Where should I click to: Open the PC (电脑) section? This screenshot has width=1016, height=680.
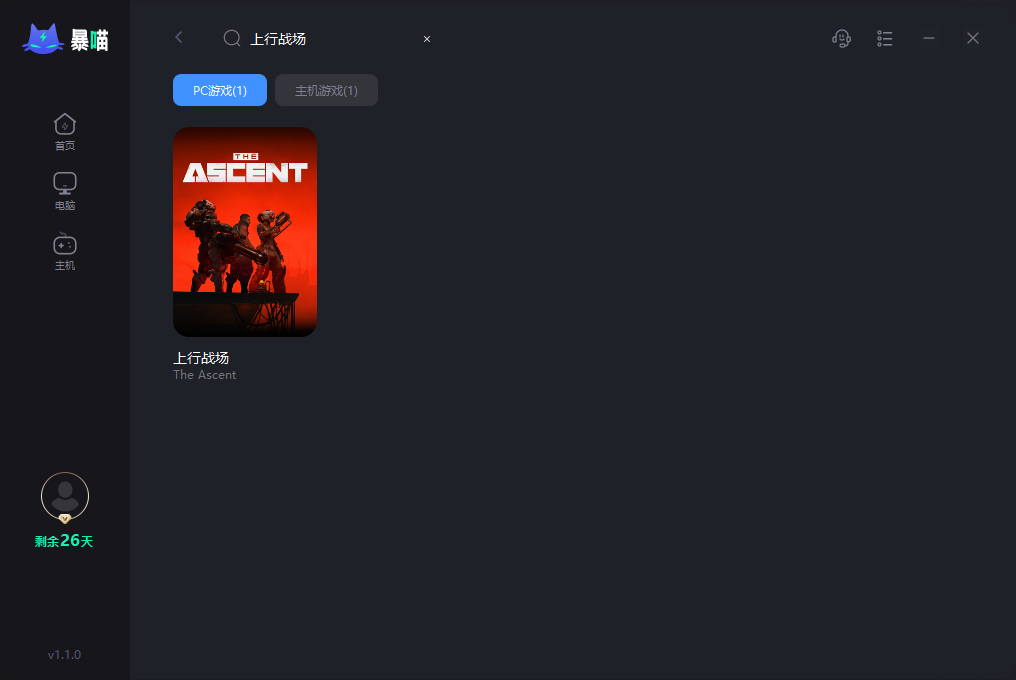[x=65, y=192]
